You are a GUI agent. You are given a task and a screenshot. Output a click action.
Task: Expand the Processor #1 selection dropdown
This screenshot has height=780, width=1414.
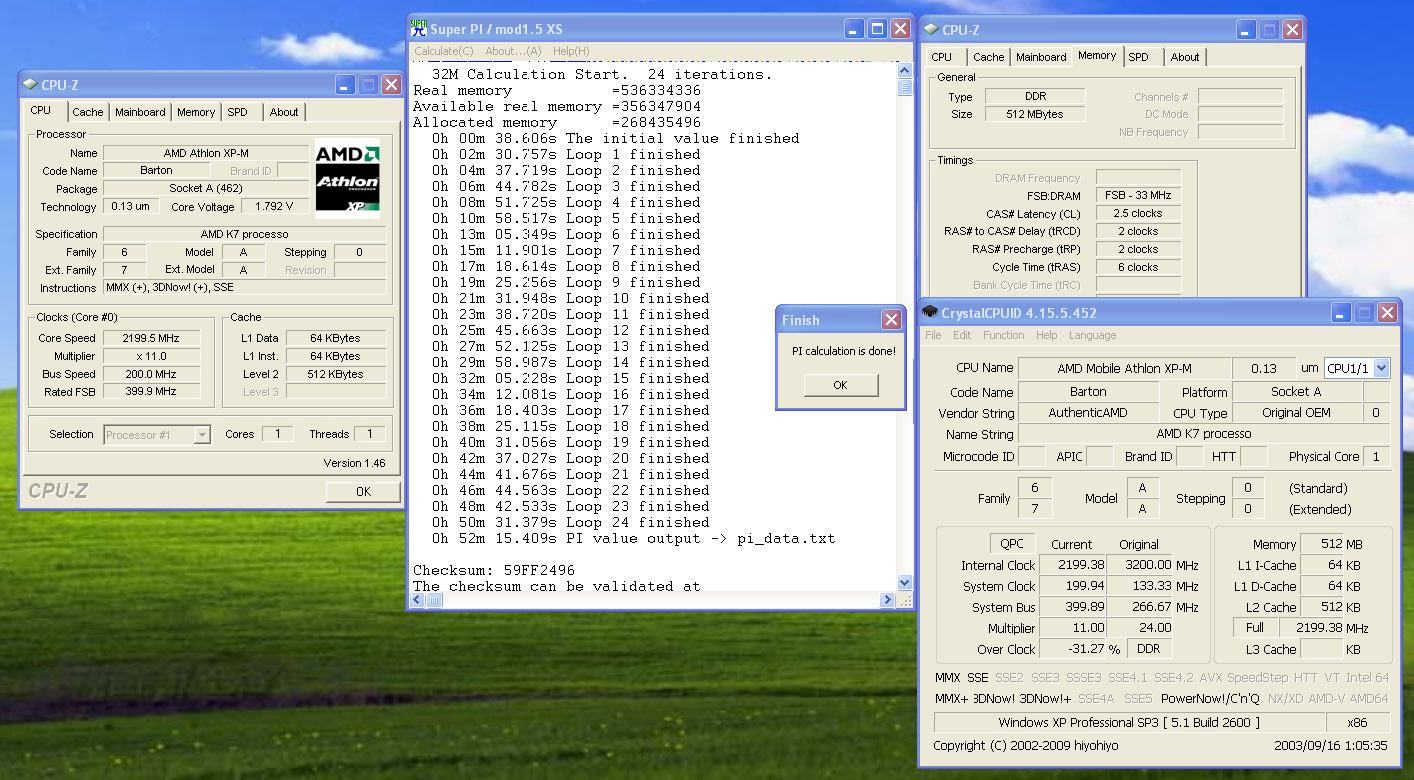pyautogui.click(x=202, y=434)
